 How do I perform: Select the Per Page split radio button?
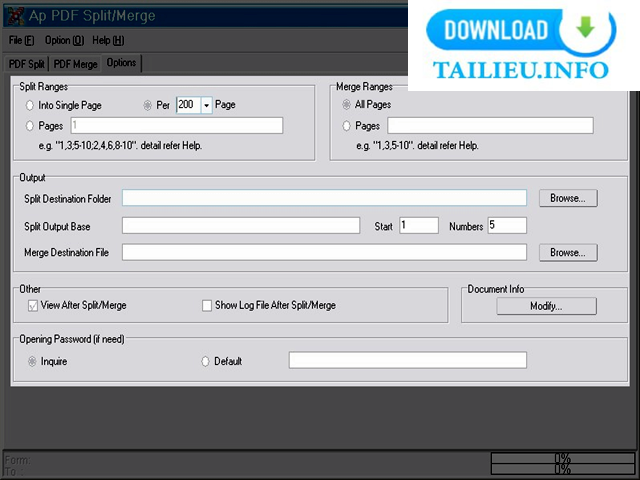pyautogui.click(x=148, y=105)
